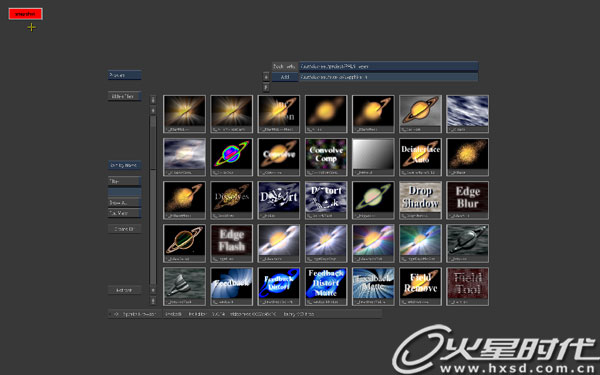This screenshot has width=600, height=375.
Task: Choose the Edge Blur spark thumbnail
Action: (x=467, y=200)
